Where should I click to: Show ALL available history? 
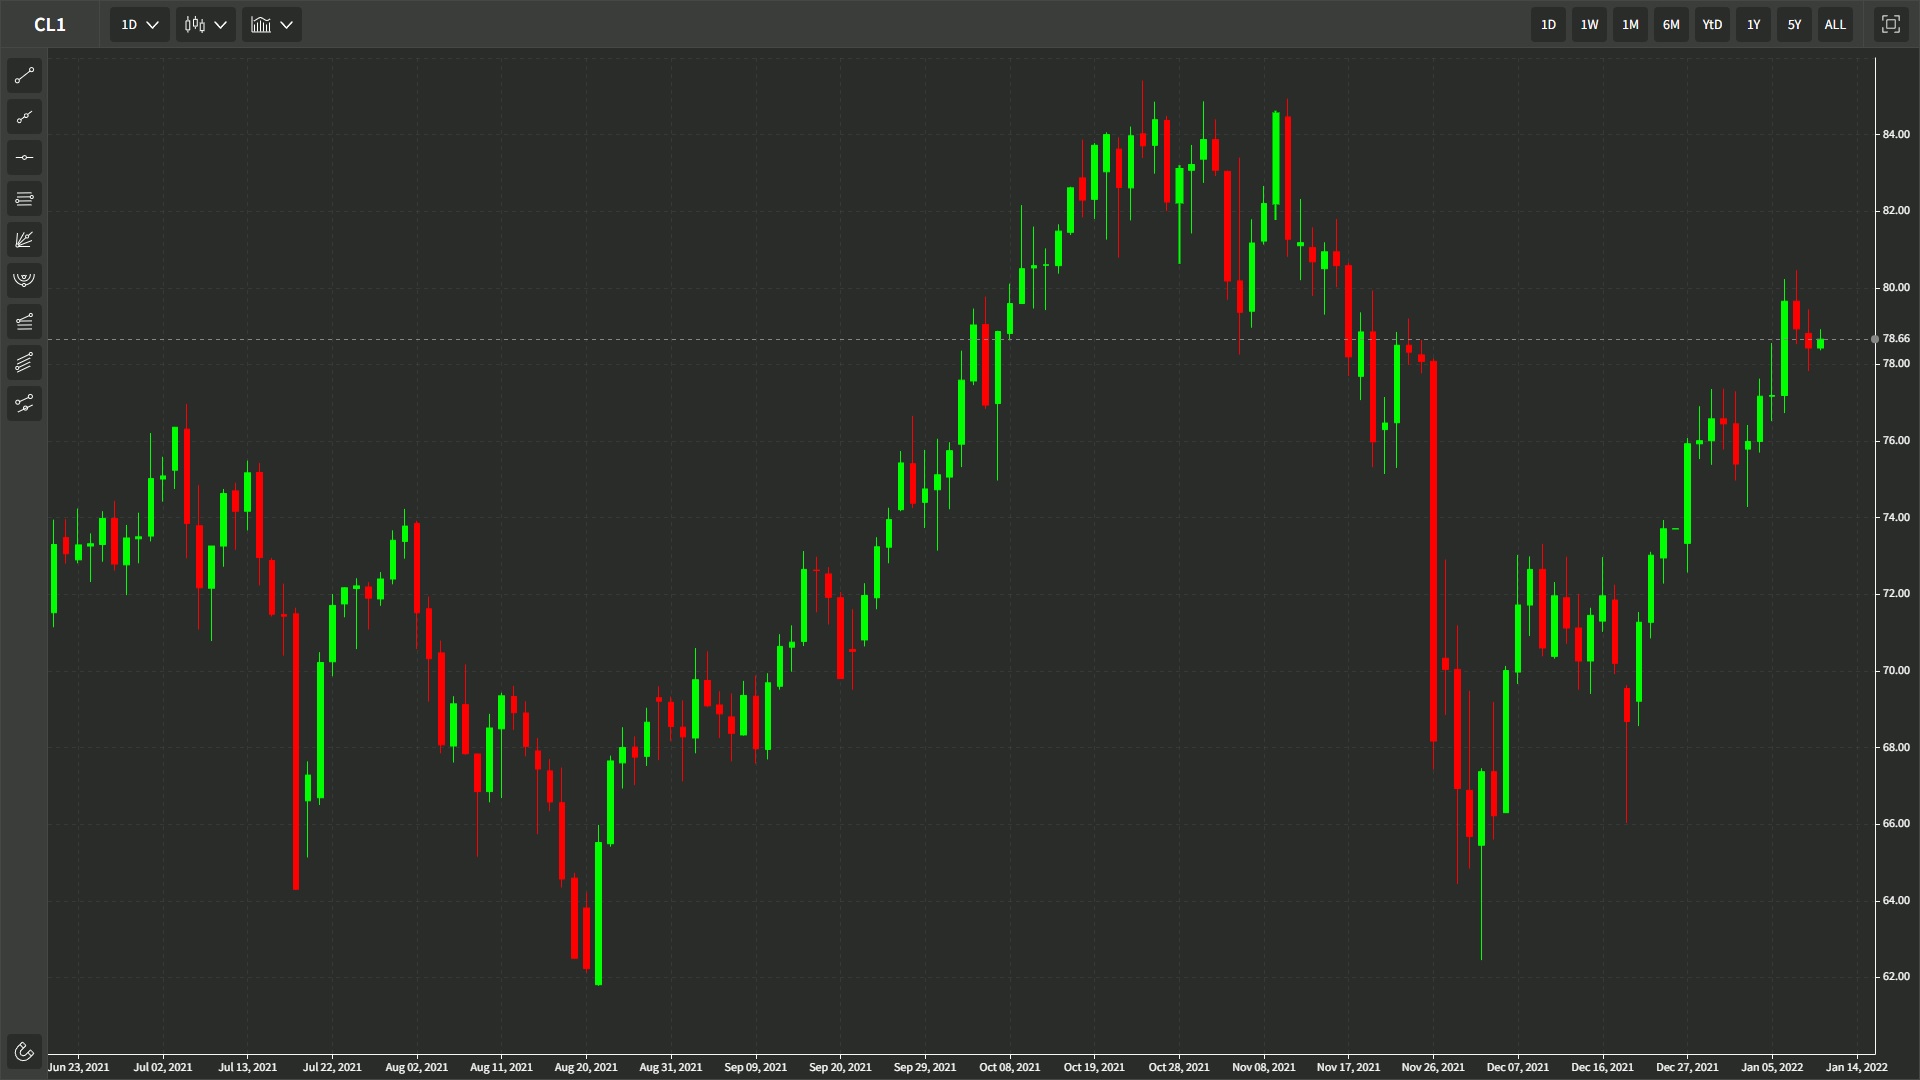1835,24
